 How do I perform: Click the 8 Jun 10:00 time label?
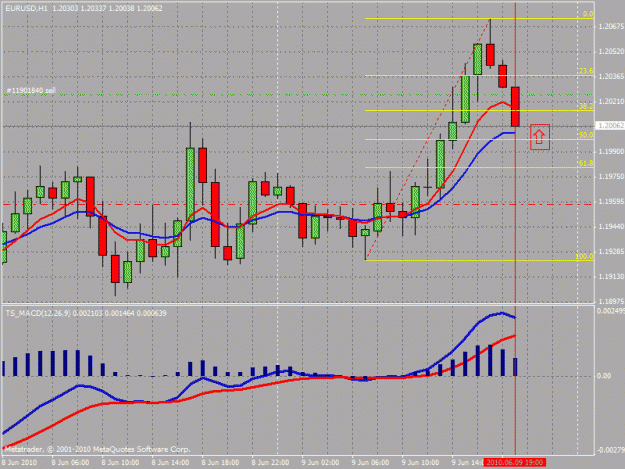pos(120,463)
